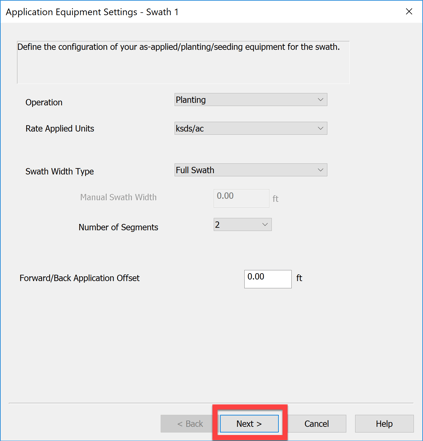Click the Operation label
The height and width of the screenshot is (441, 423).
point(44,102)
